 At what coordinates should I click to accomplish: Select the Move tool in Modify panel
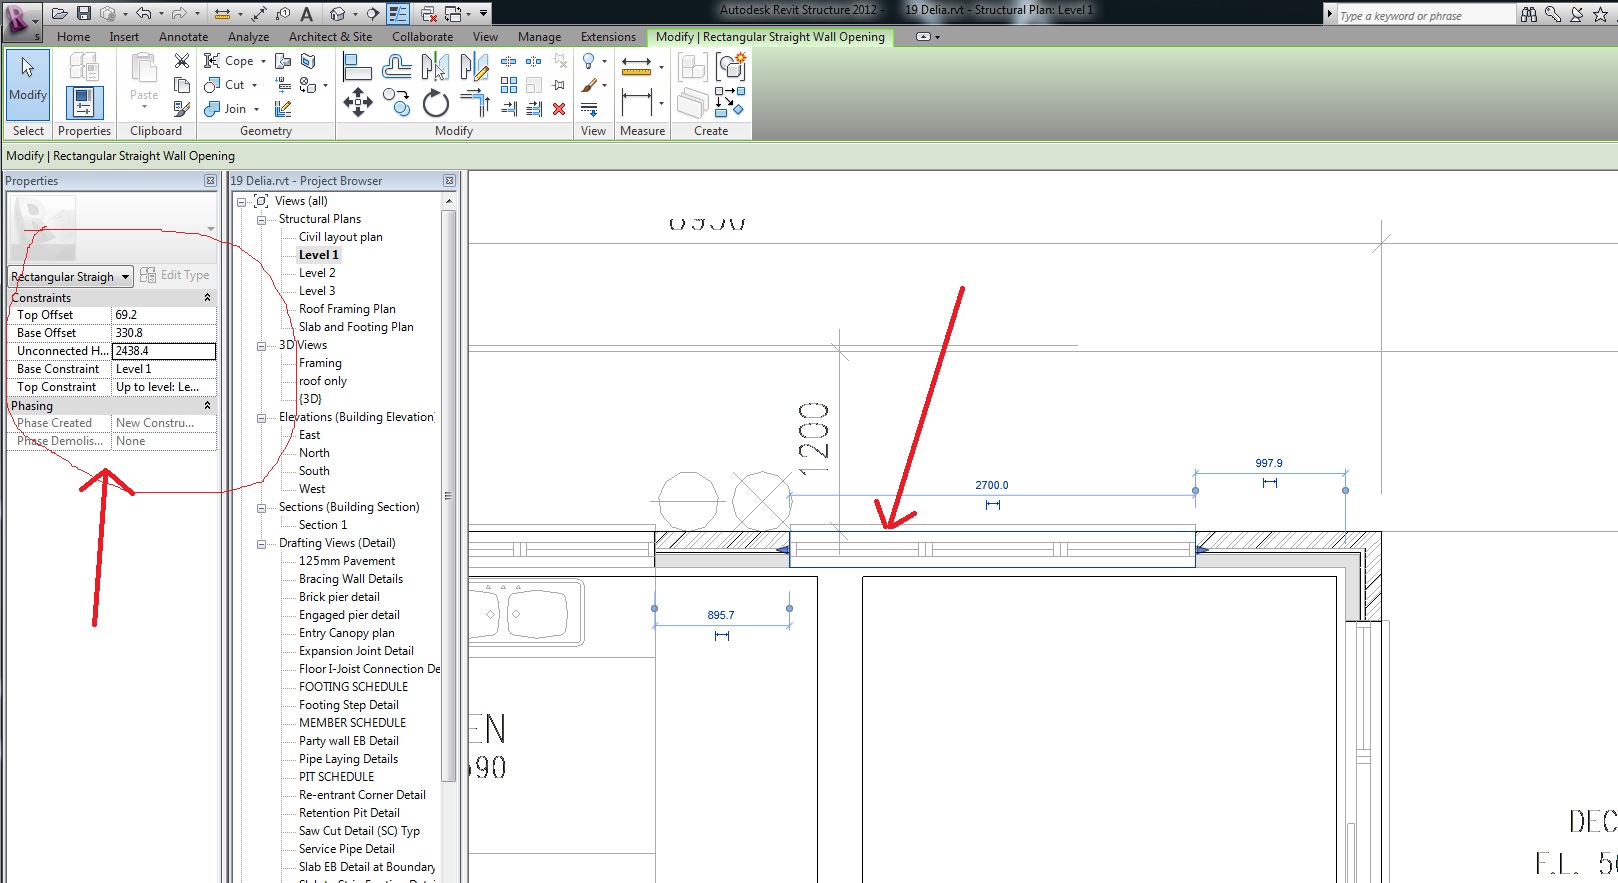(x=358, y=102)
